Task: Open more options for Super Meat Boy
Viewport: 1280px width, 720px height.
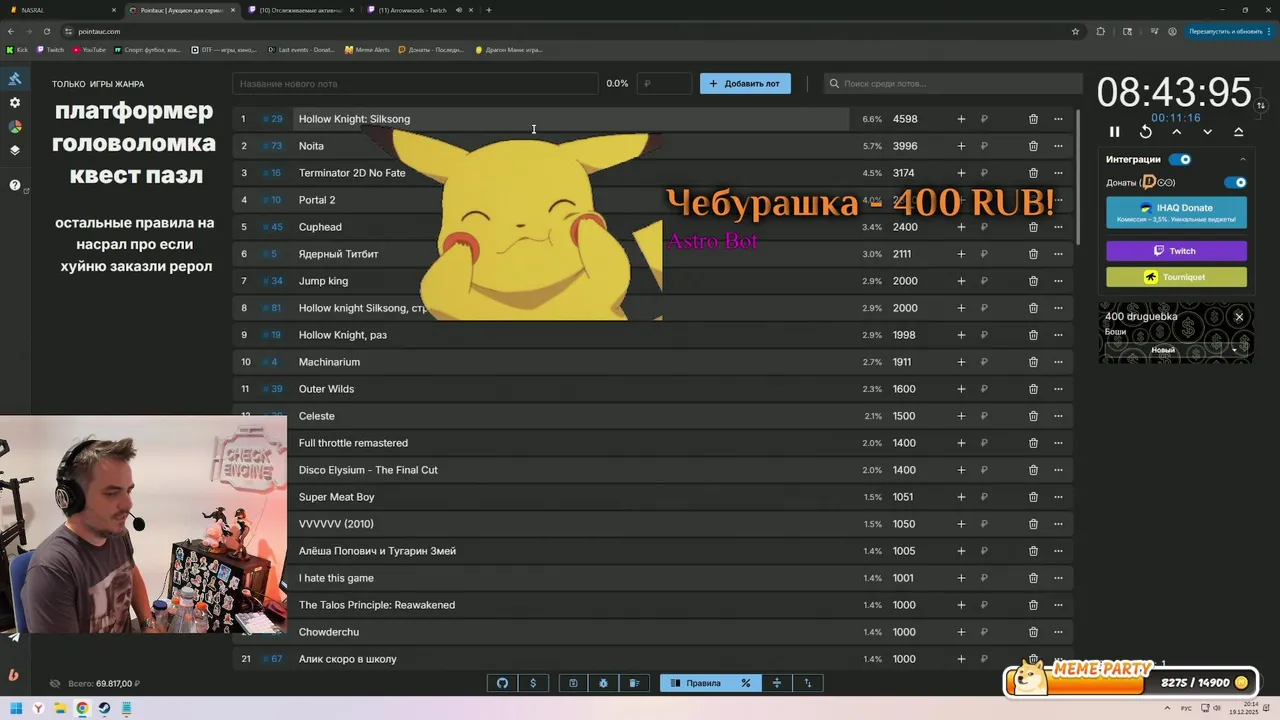Action: [1058, 497]
